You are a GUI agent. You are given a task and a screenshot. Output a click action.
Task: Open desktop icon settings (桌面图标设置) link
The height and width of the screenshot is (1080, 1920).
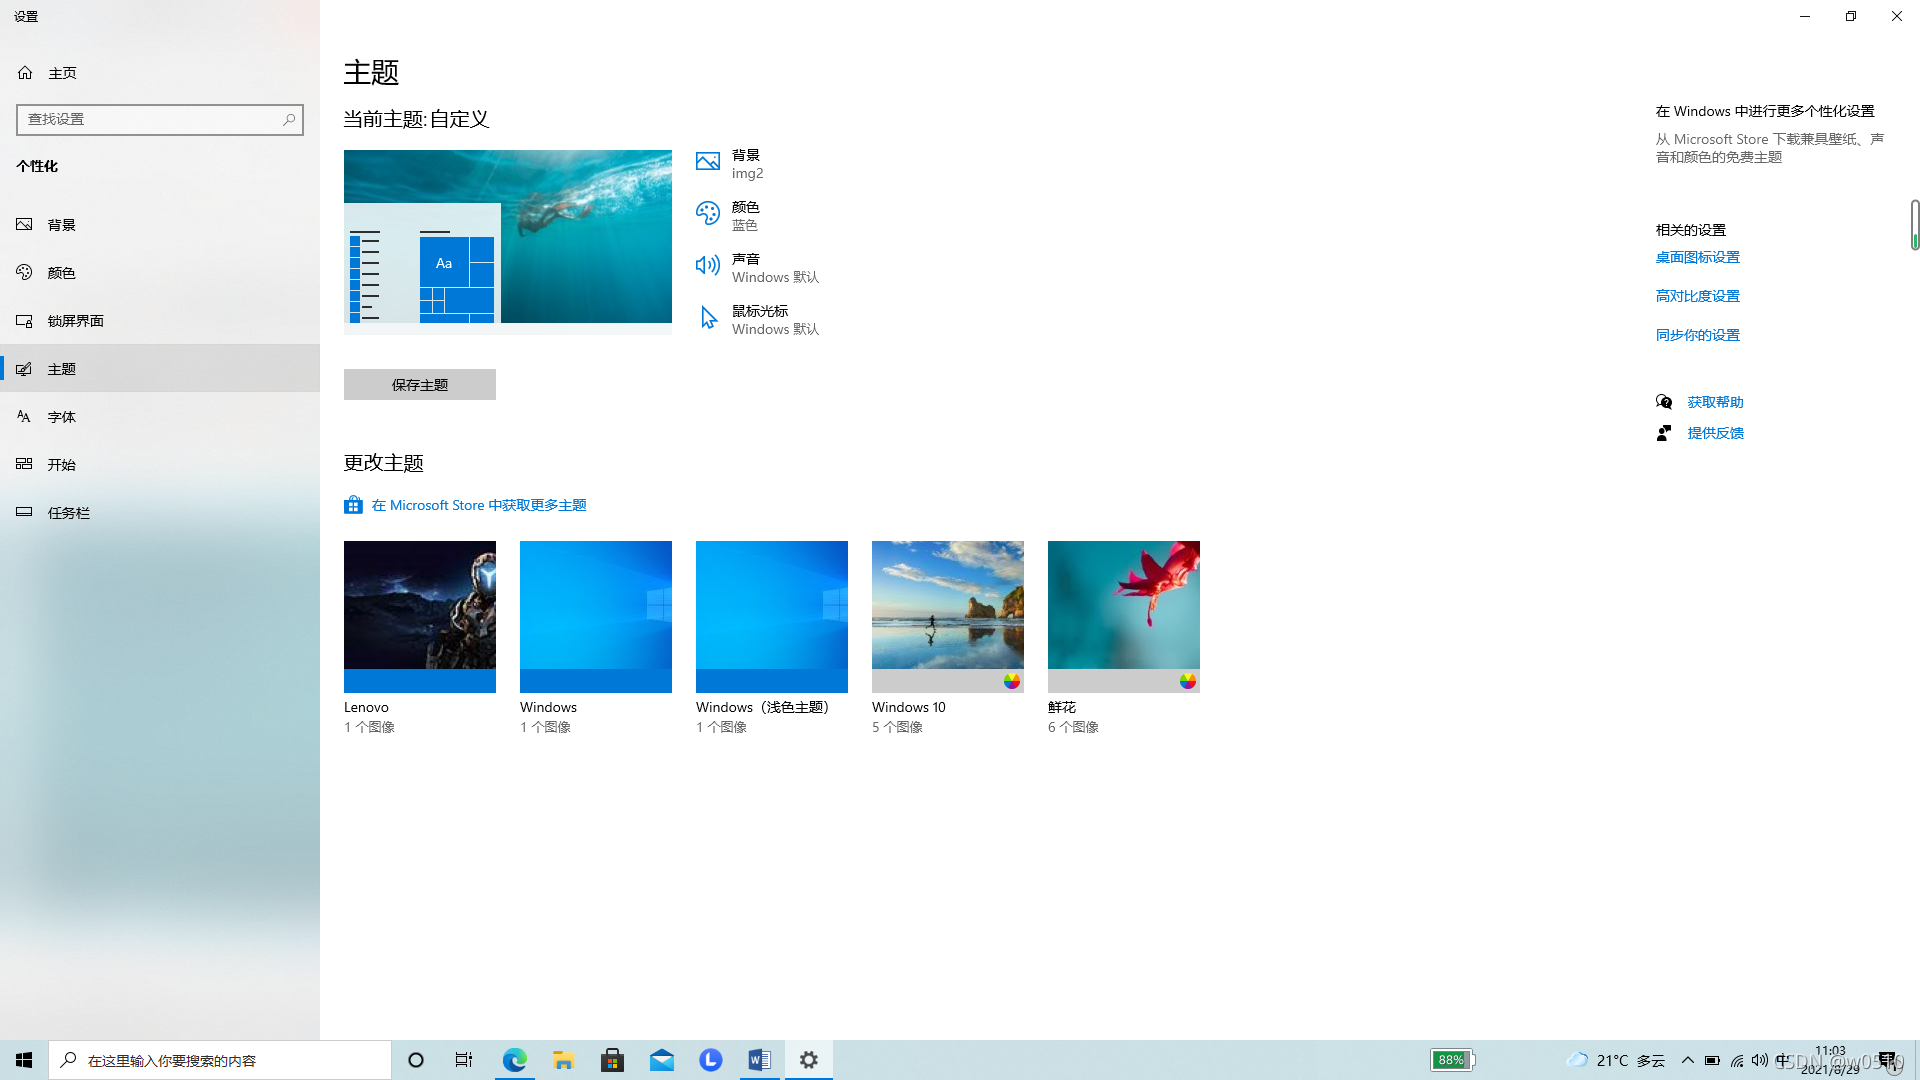[x=1697, y=257]
